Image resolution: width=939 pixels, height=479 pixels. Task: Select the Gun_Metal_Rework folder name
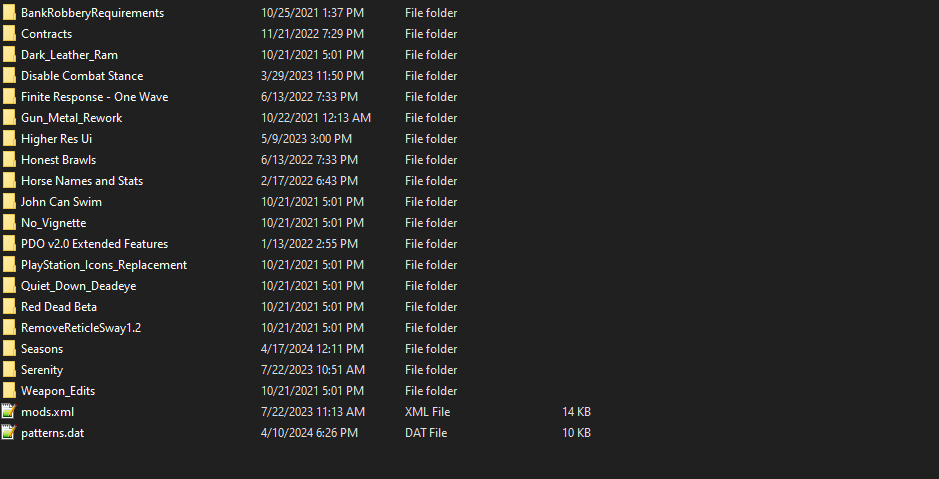point(71,118)
